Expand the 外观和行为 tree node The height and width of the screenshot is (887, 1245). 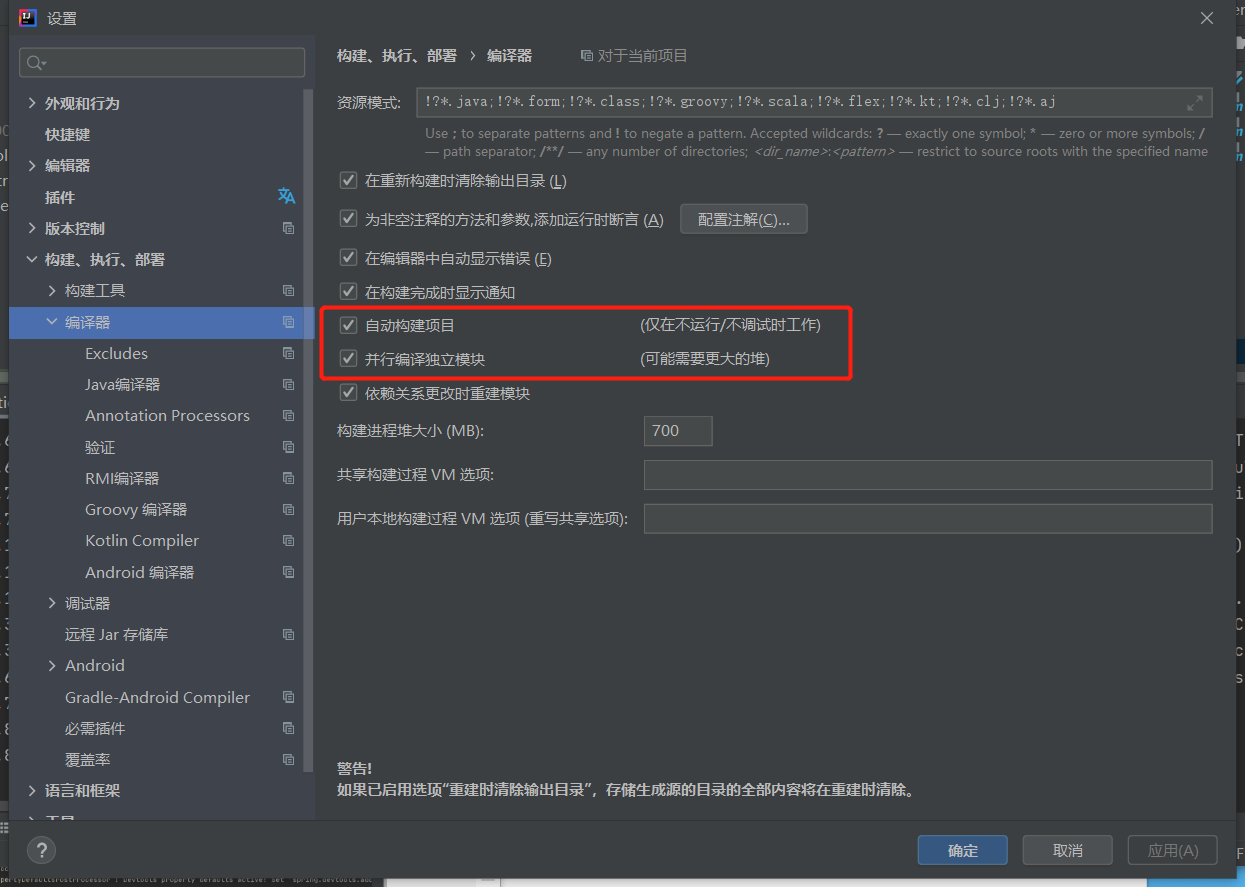[x=32, y=103]
